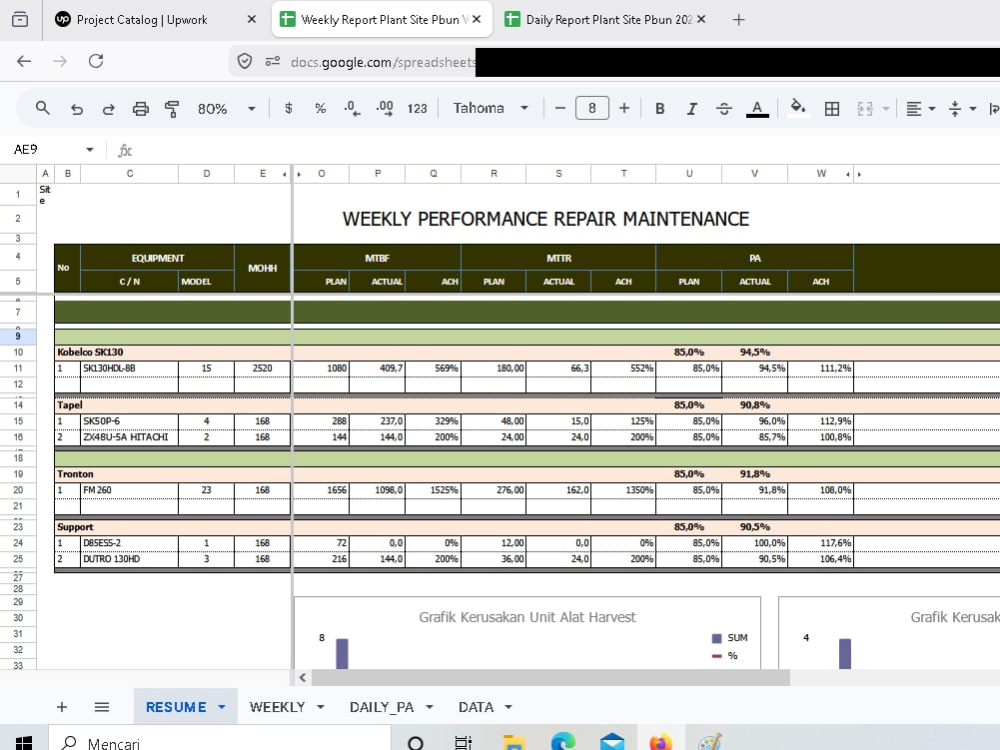Image resolution: width=1000 pixels, height=750 pixels.
Task: Decrease decimal places
Action: coord(352,108)
